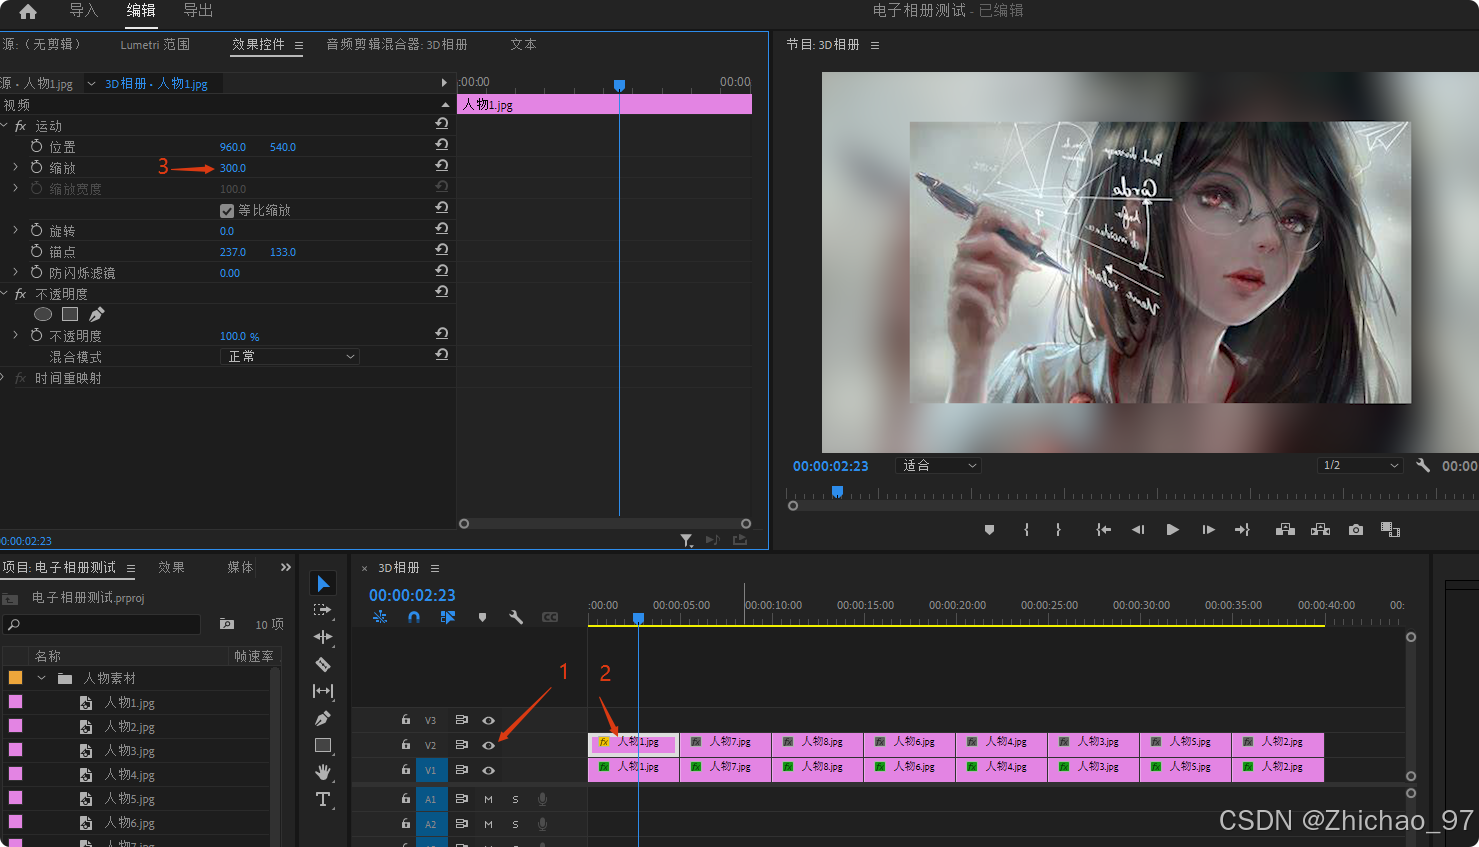
Task: Switch to the 导出 workspace tab
Action: click(198, 10)
